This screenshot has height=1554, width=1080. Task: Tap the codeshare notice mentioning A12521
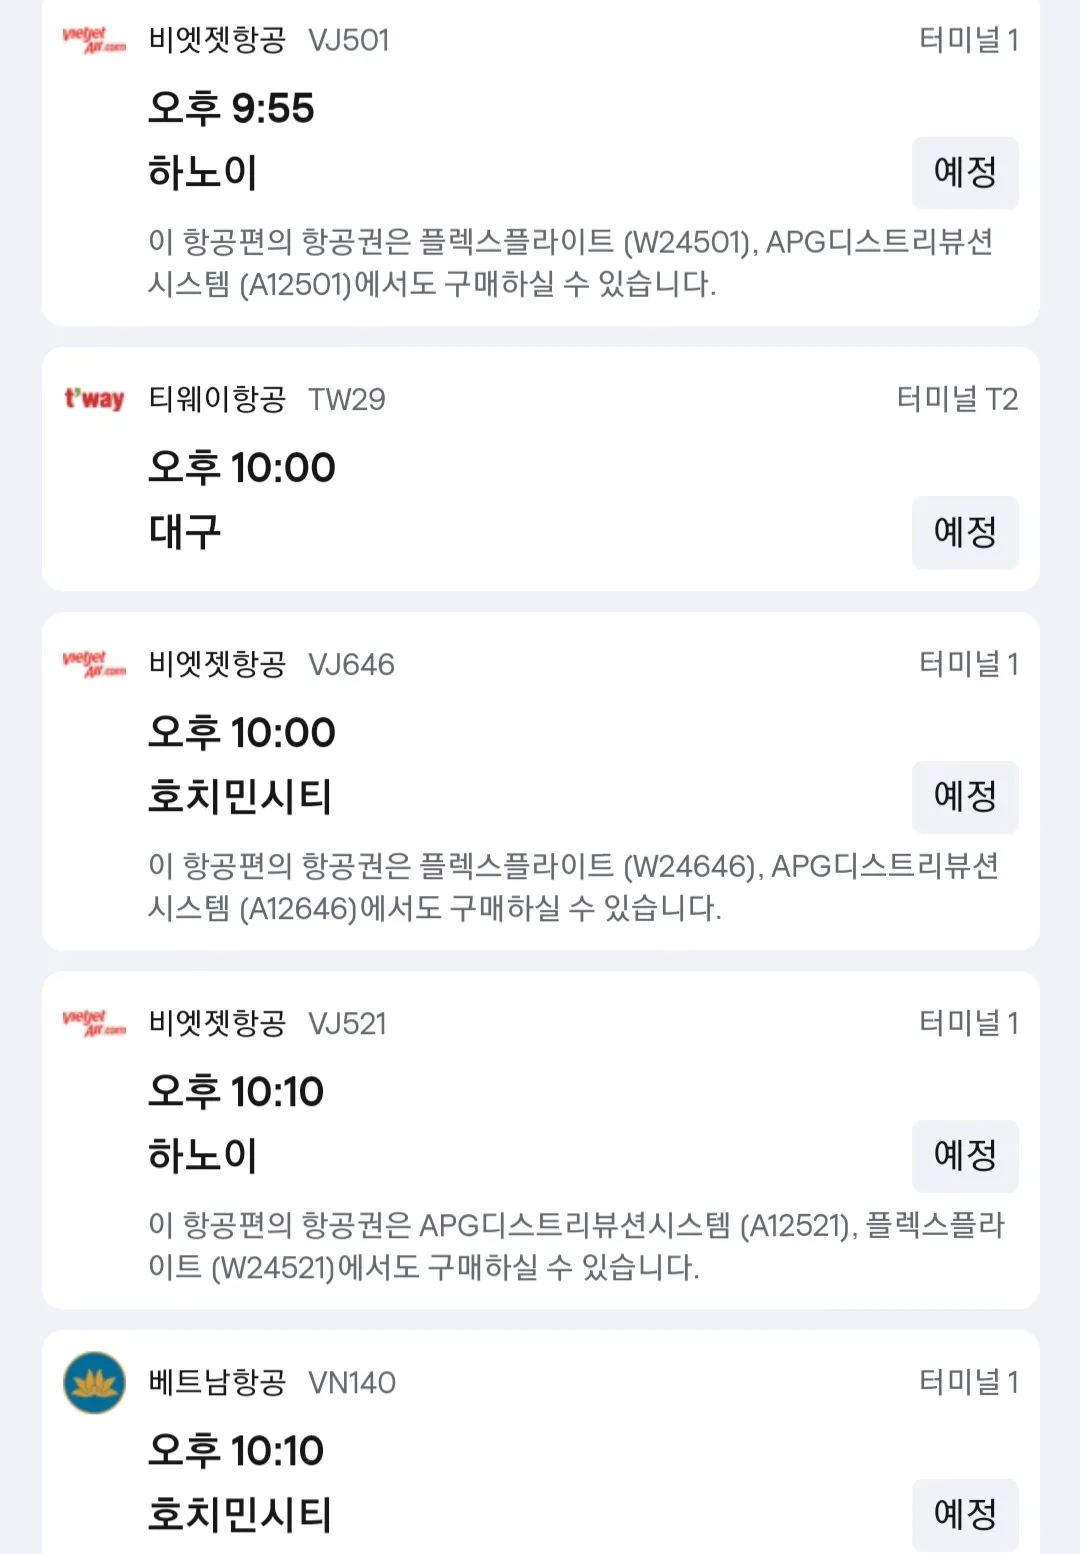pos(576,1246)
